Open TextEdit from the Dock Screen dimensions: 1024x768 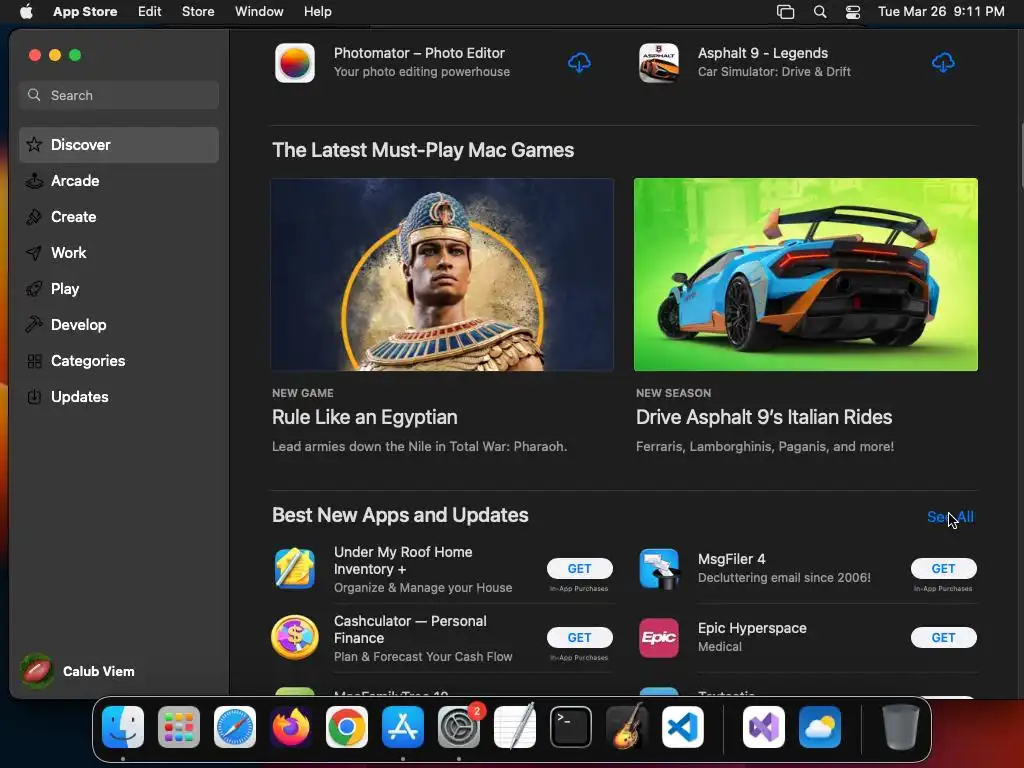click(x=515, y=727)
